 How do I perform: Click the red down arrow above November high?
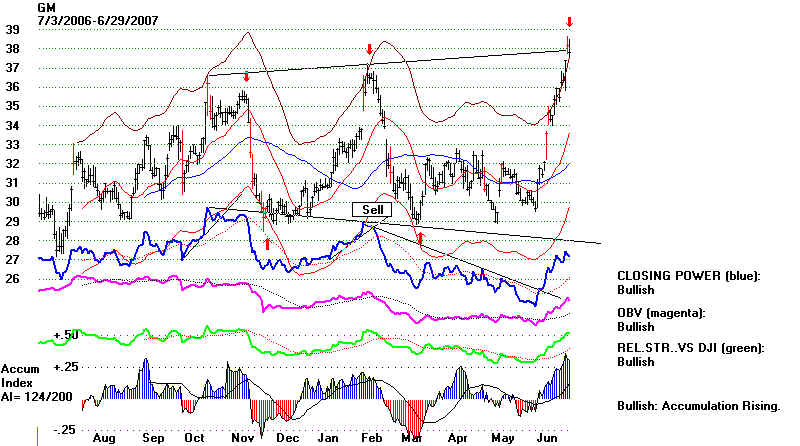pos(246,77)
